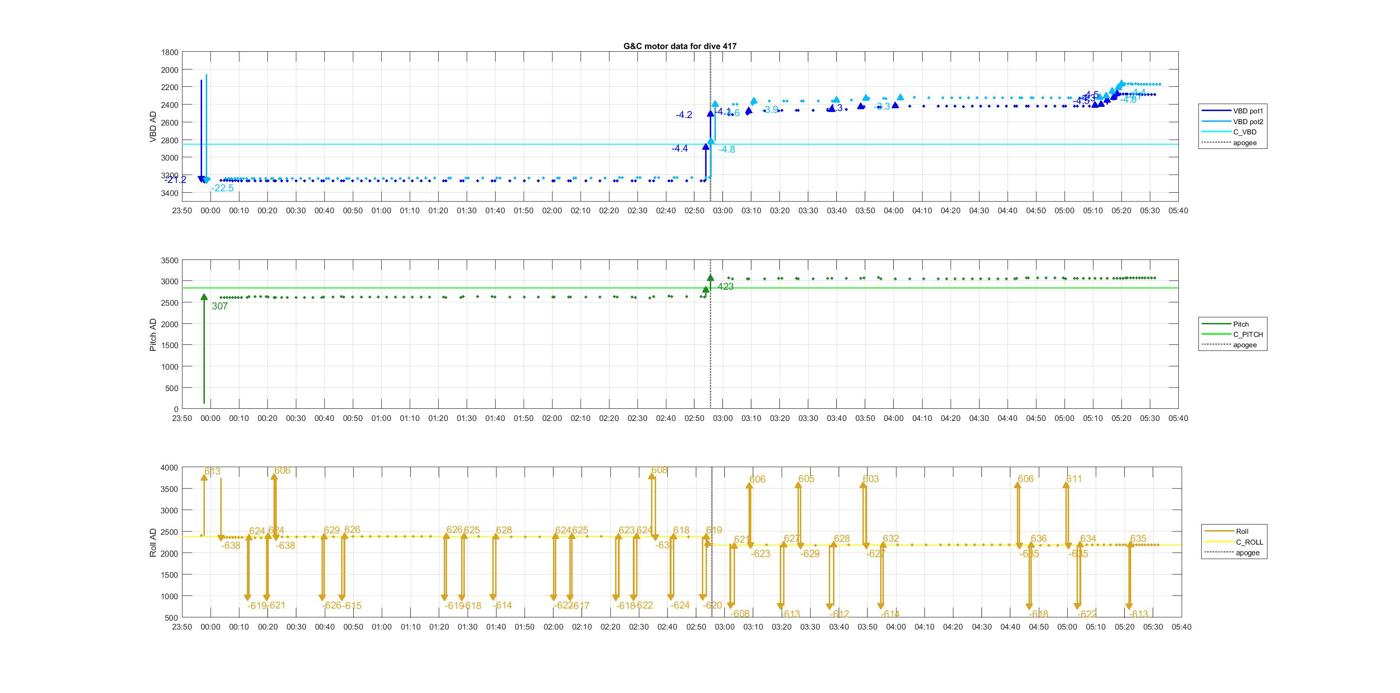Click the '-21.2' VBD data label
Screen dimensions: 1400x693
coord(176,180)
